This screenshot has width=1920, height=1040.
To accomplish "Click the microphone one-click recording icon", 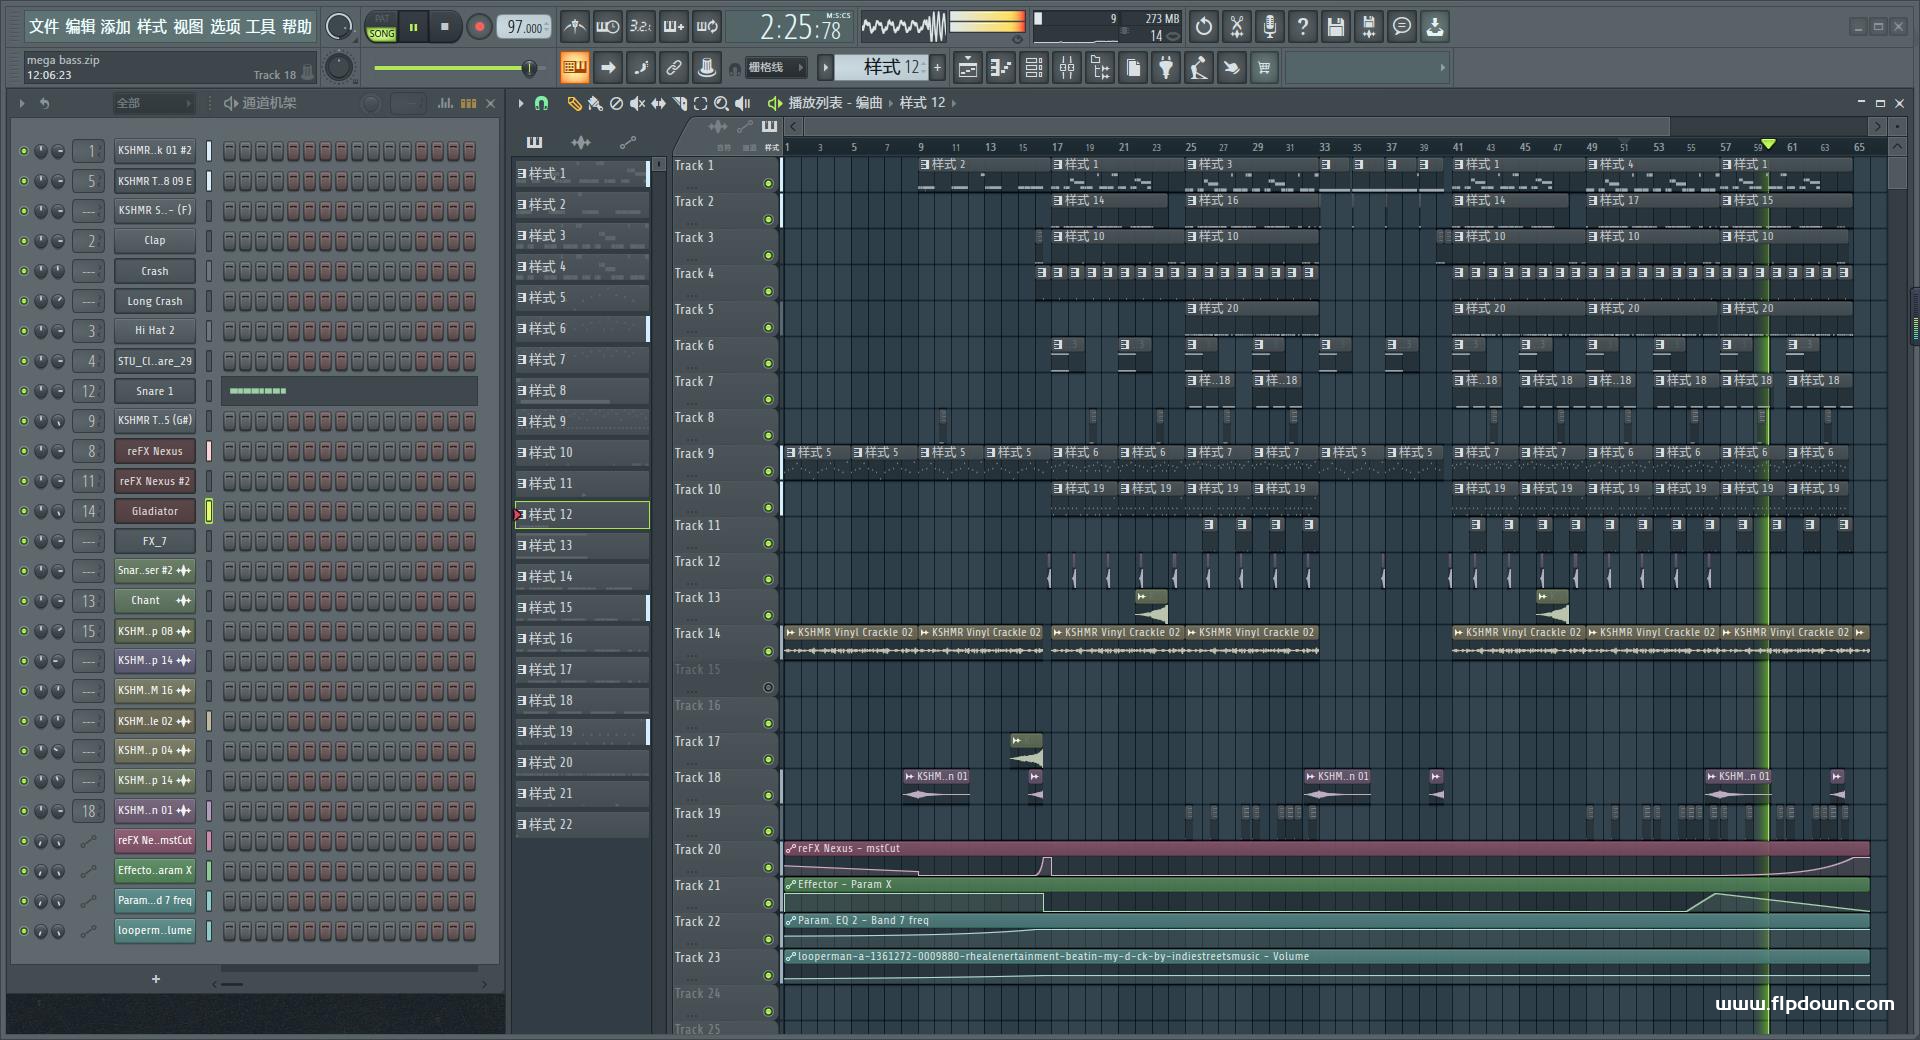I will (x=1270, y=27).
